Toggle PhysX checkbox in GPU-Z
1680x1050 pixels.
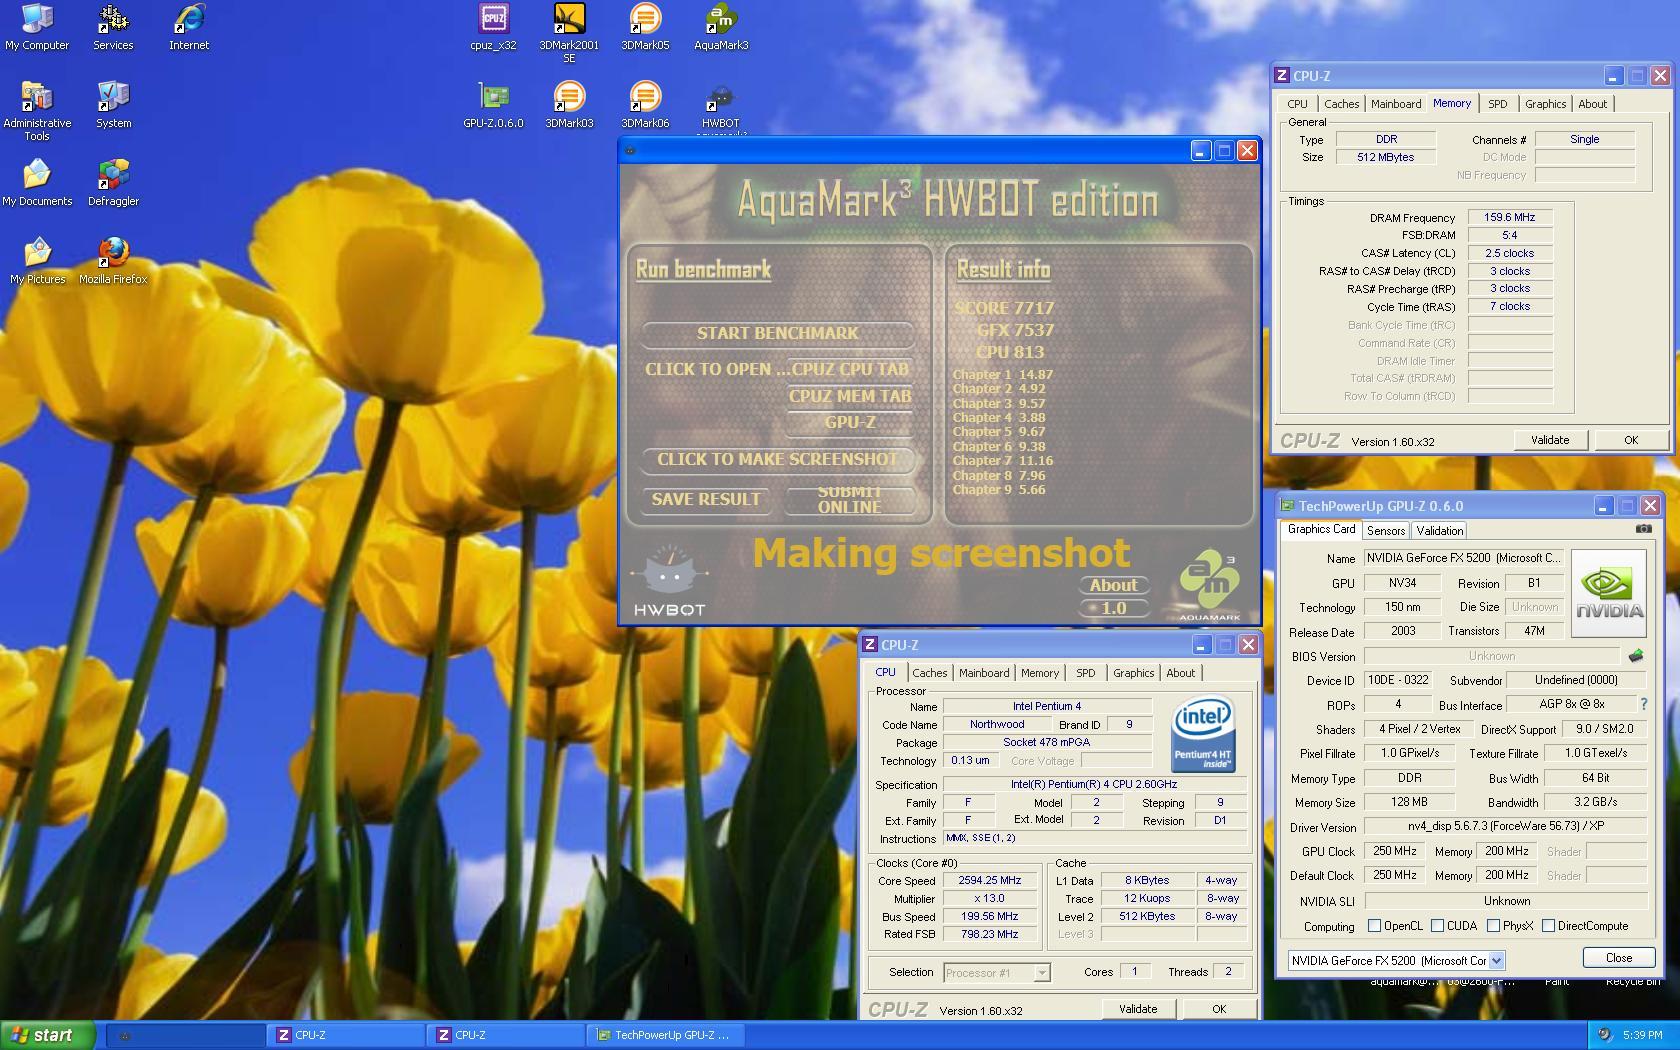(x=1493, y=926)
